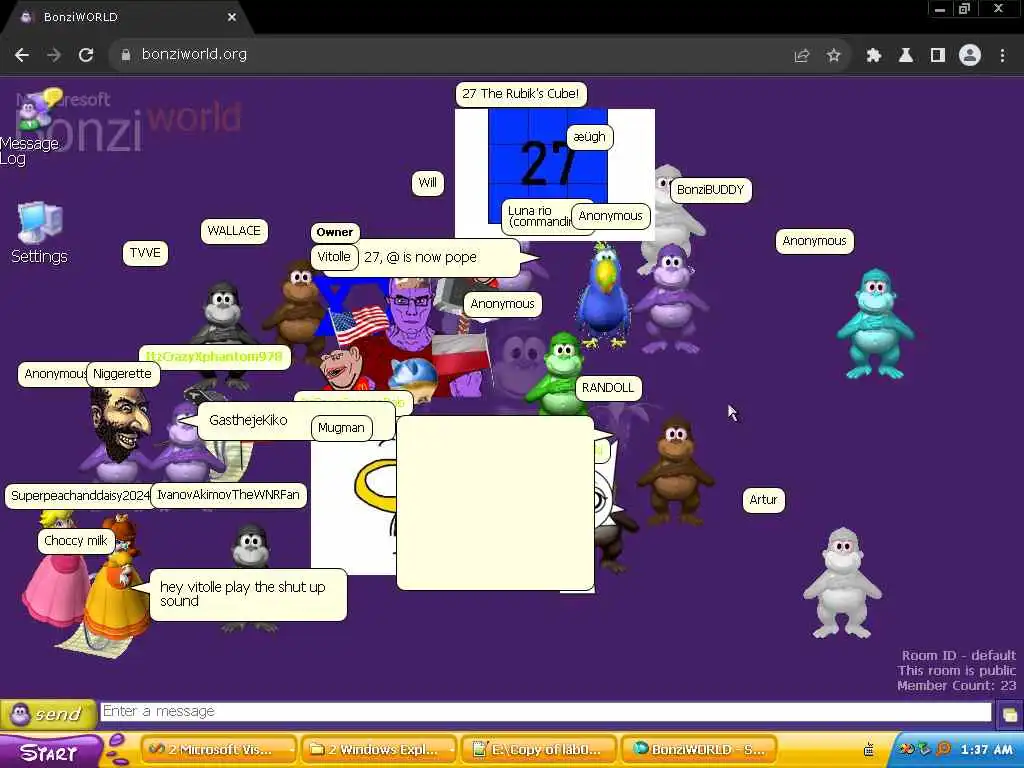
Task: Open the Settings computer icon
Action: click(39, 232)
